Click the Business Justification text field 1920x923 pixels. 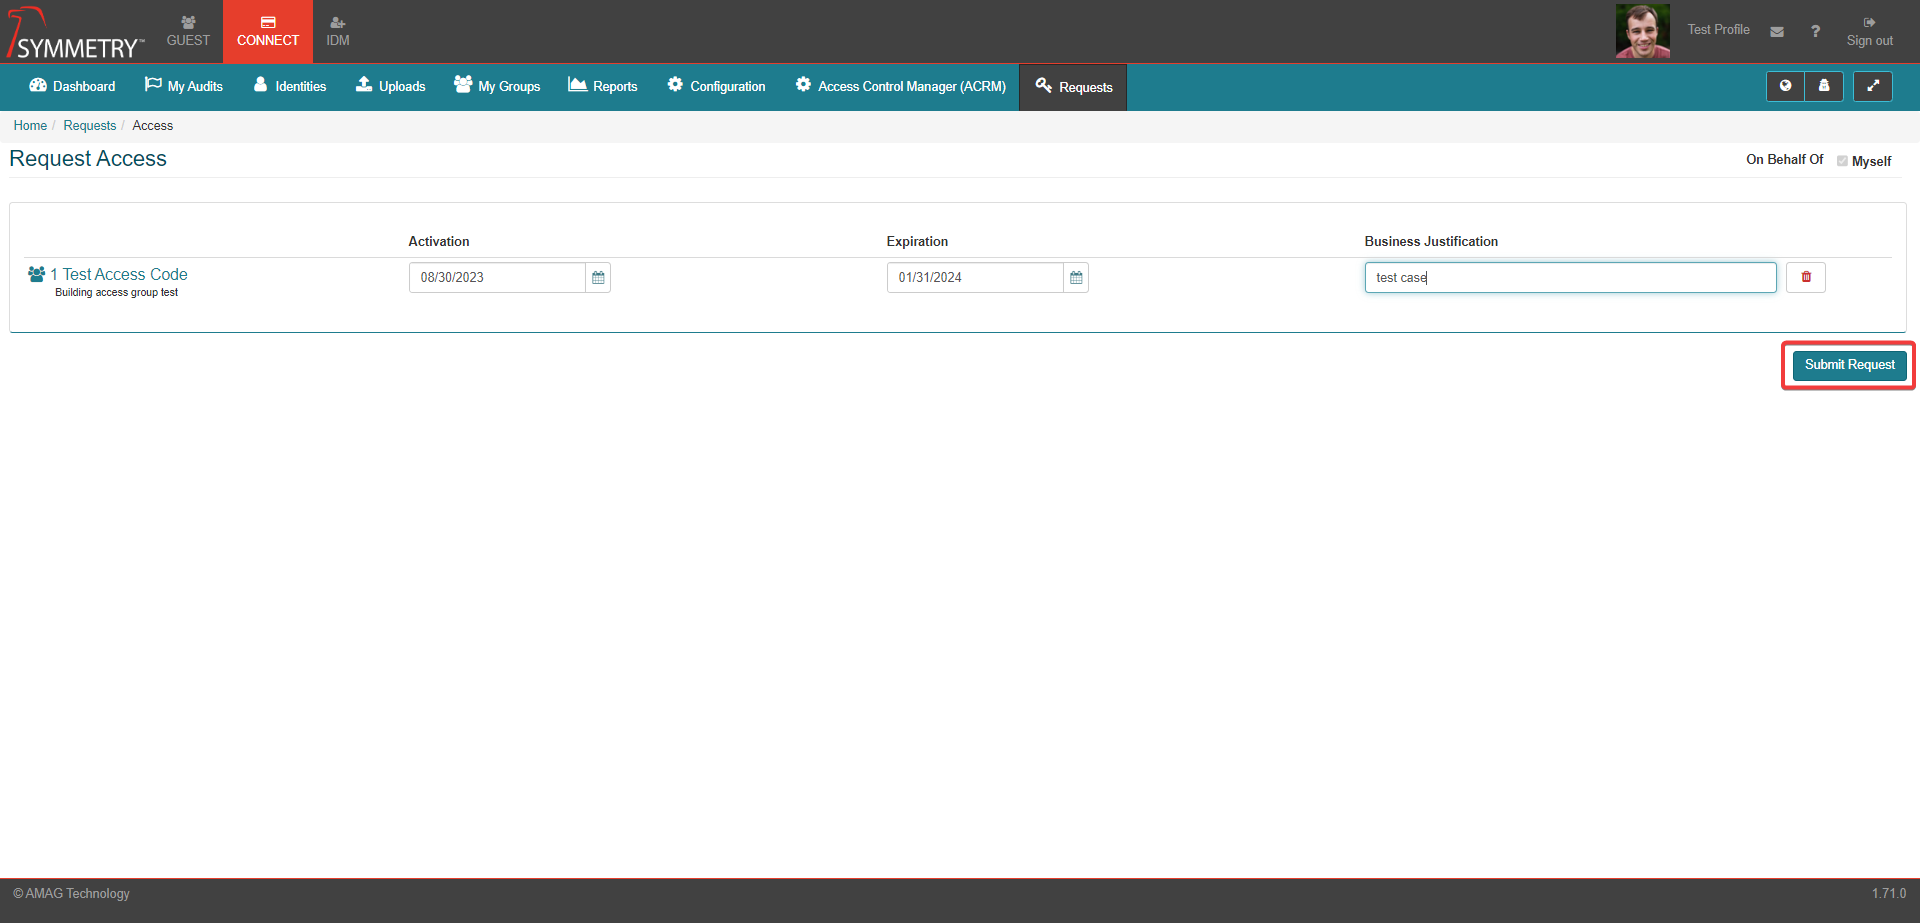(x=1570, y=278)
